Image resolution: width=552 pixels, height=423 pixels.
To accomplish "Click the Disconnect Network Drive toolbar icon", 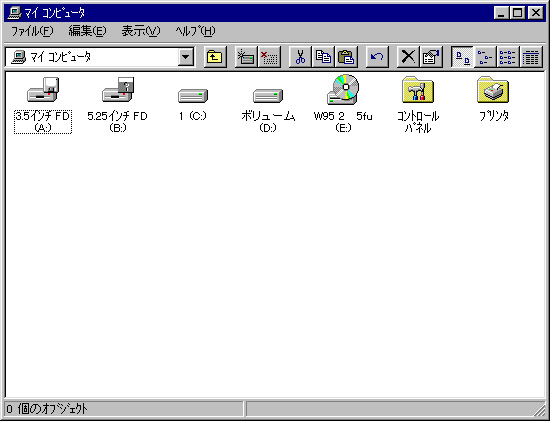I will 269,57.
